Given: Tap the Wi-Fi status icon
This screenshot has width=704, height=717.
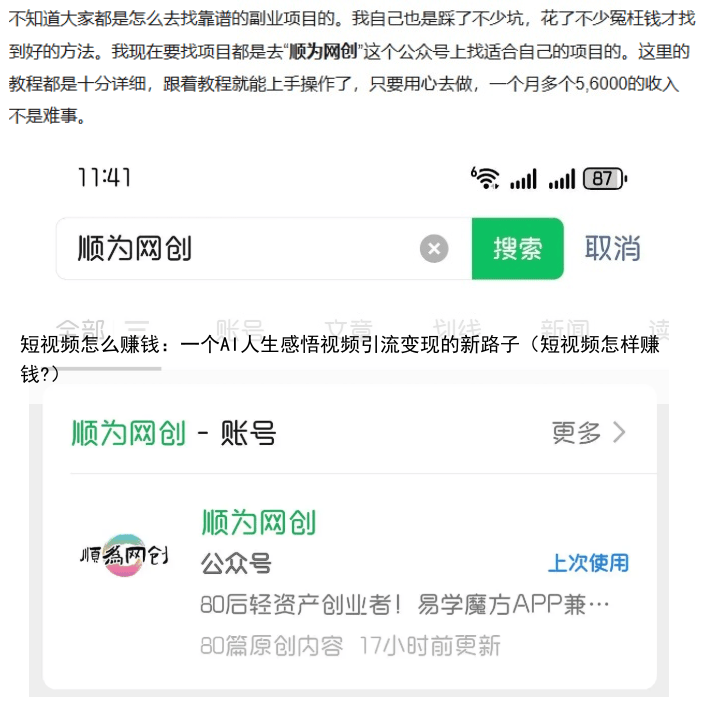Looking at the screenshot, I should (485, 178).
